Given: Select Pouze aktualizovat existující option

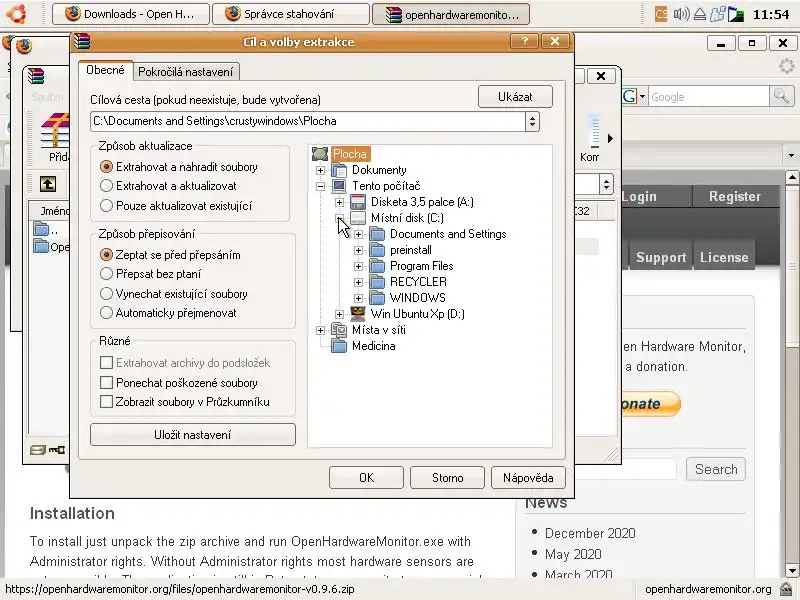Looking at the screenshot, I should 106,206.
